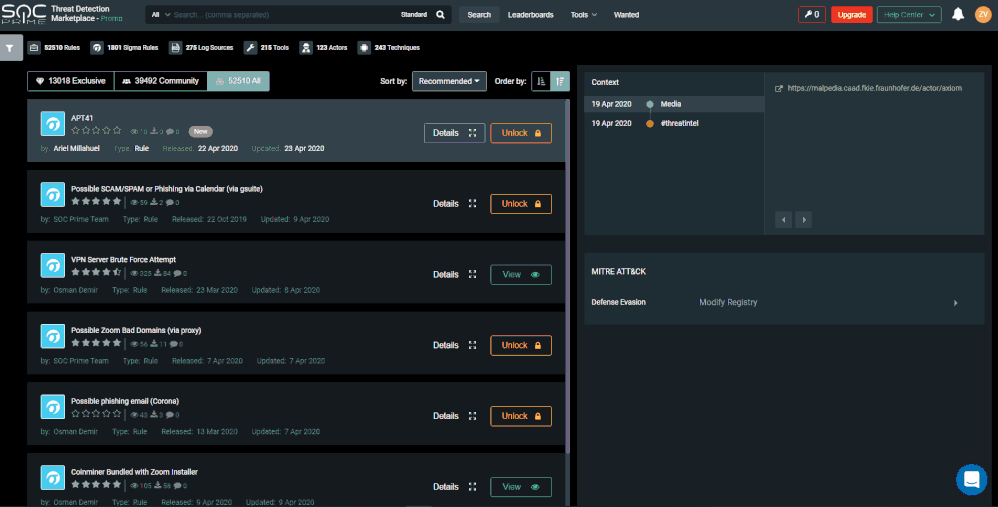Click the 1801 Sigma Rules counter
The width and height of the screenshot is (998, 507).
pos(124,48)
